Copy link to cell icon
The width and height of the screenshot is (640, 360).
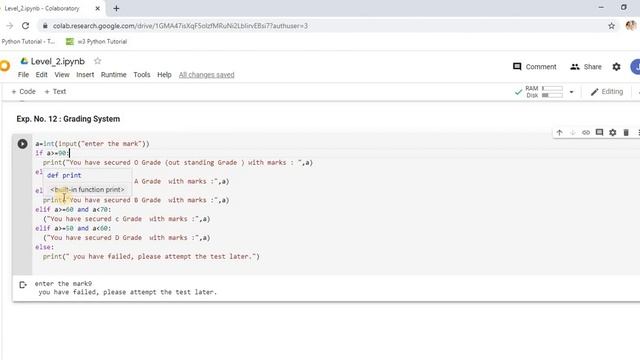tap(586, 133)
